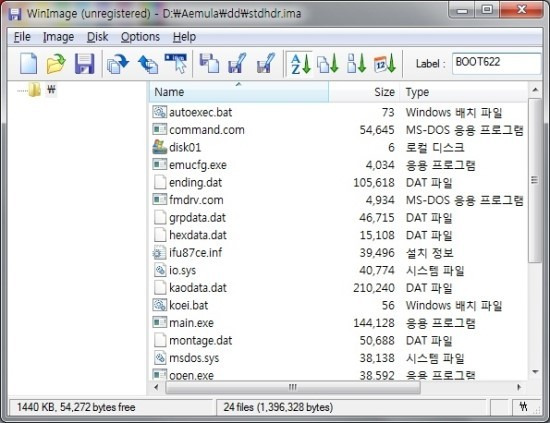Sort files by size icon
This screenshot has height=423, width=550.
coord(356,64)
